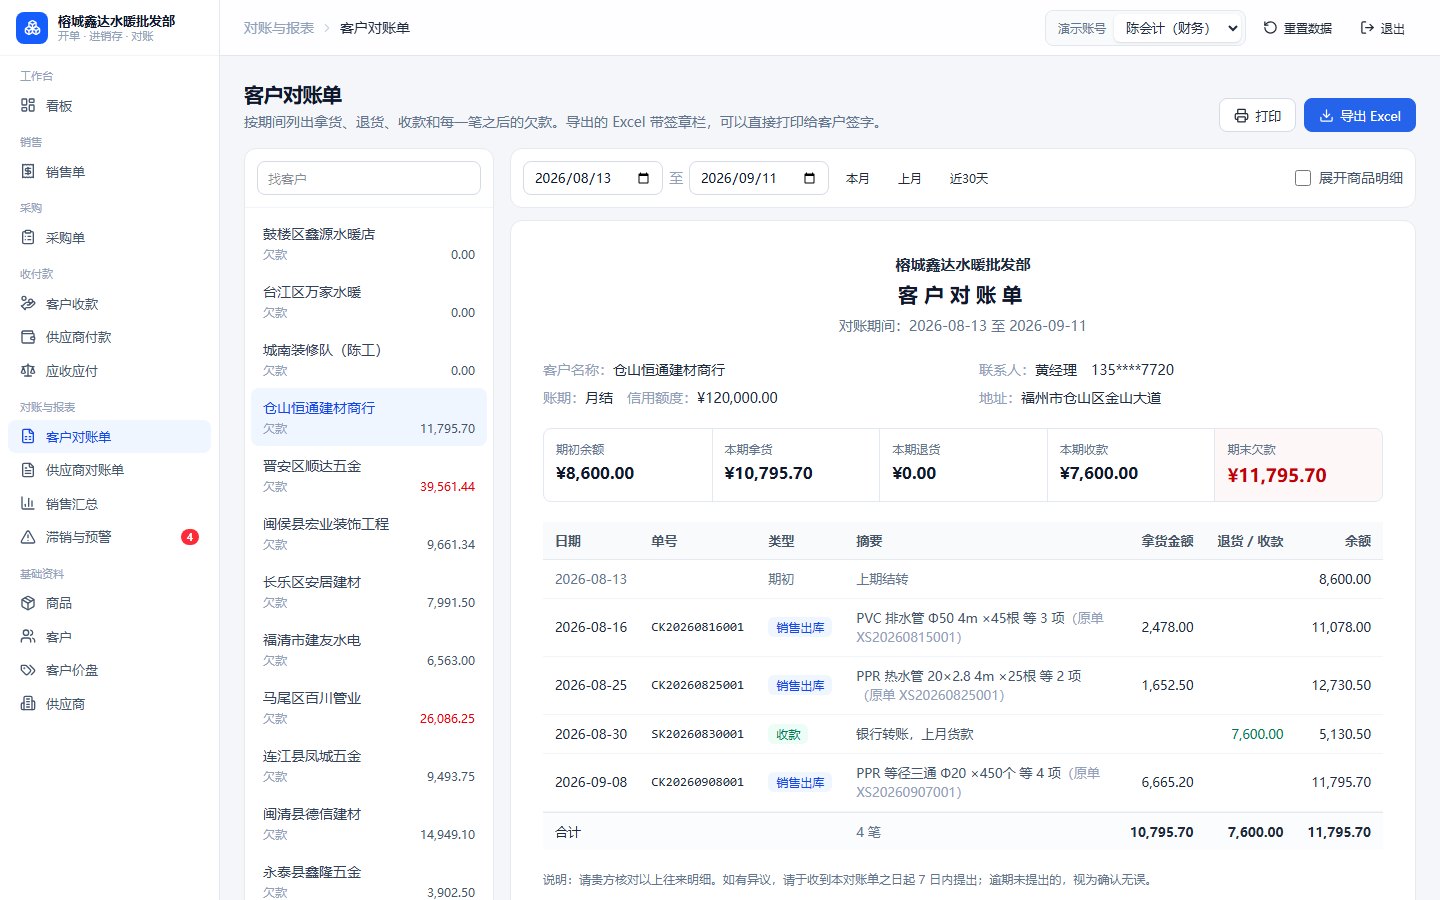Viewport: 1440px width, 900px height.
Task: Click the 导出 Excel button
Action: tap(1359, 116)
